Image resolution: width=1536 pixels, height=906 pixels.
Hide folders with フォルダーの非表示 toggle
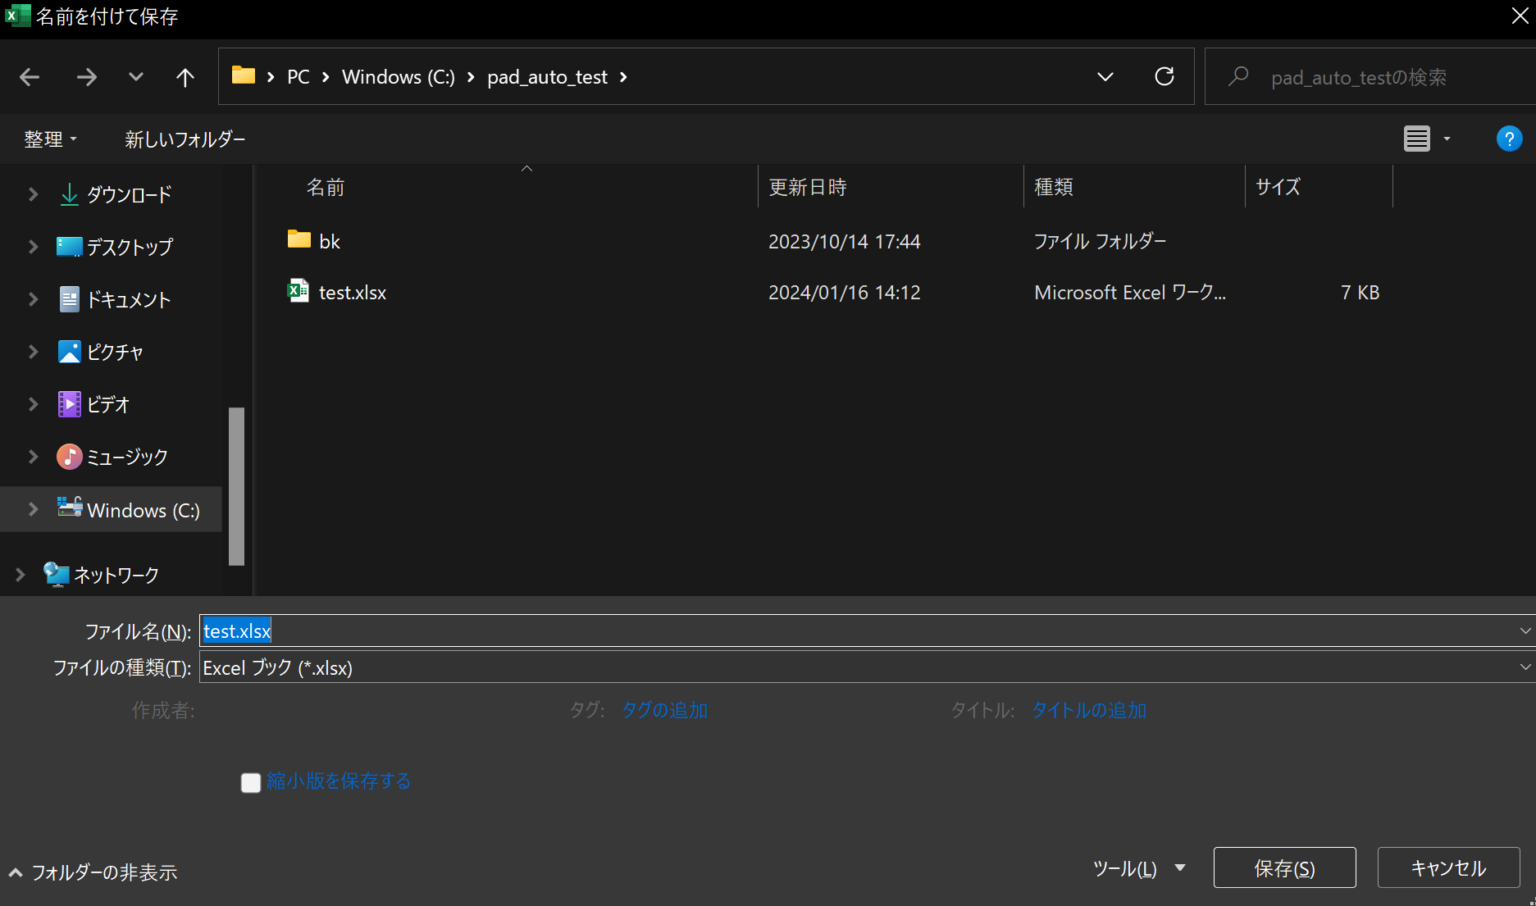94,872
